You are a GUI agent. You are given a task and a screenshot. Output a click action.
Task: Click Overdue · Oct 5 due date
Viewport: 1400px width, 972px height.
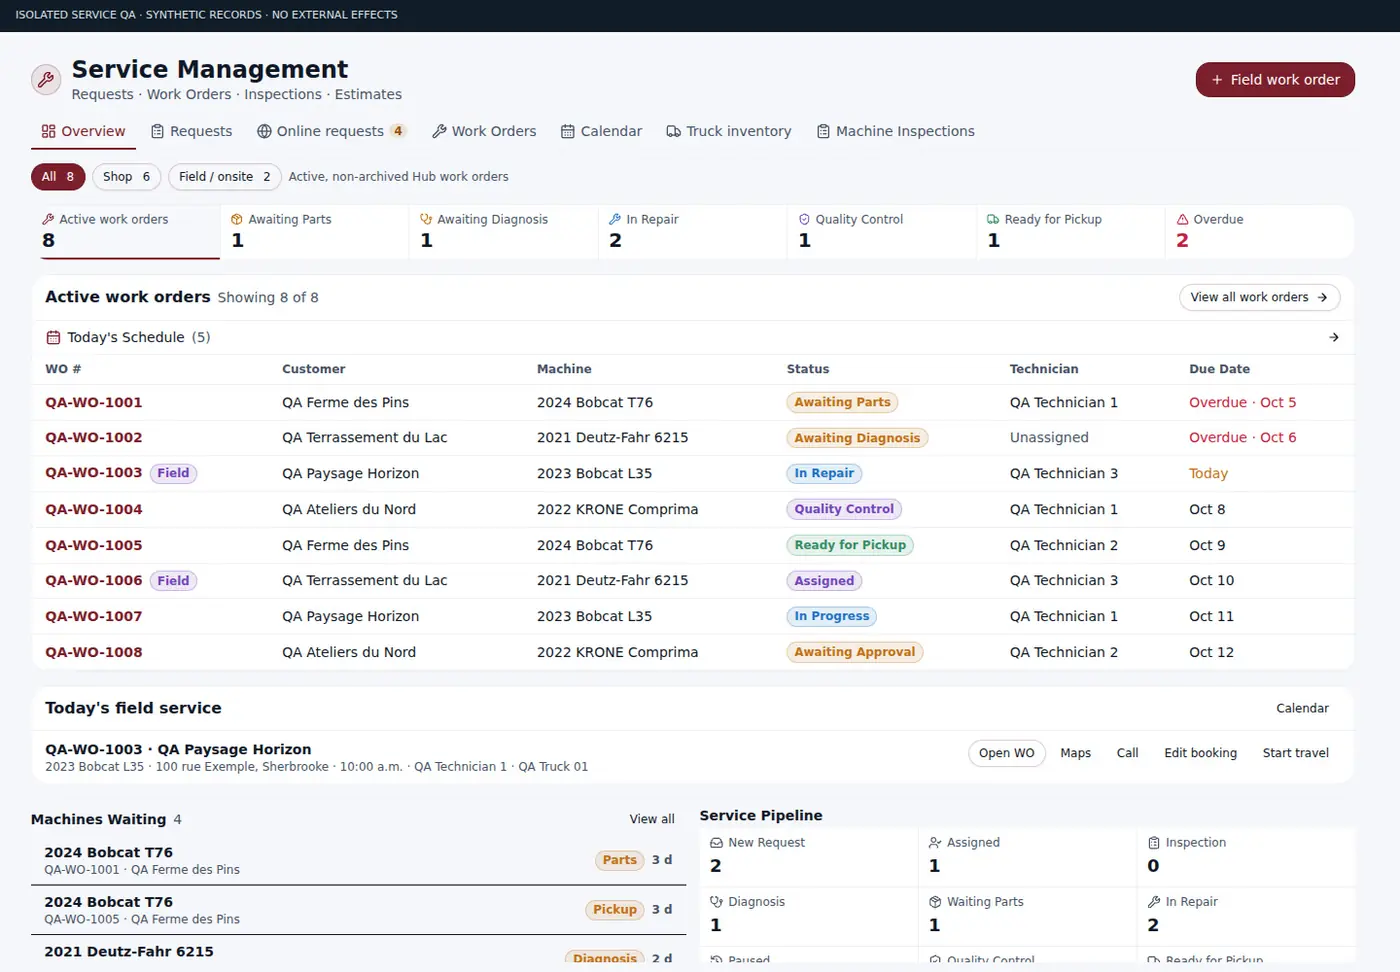pos(1242,402)
